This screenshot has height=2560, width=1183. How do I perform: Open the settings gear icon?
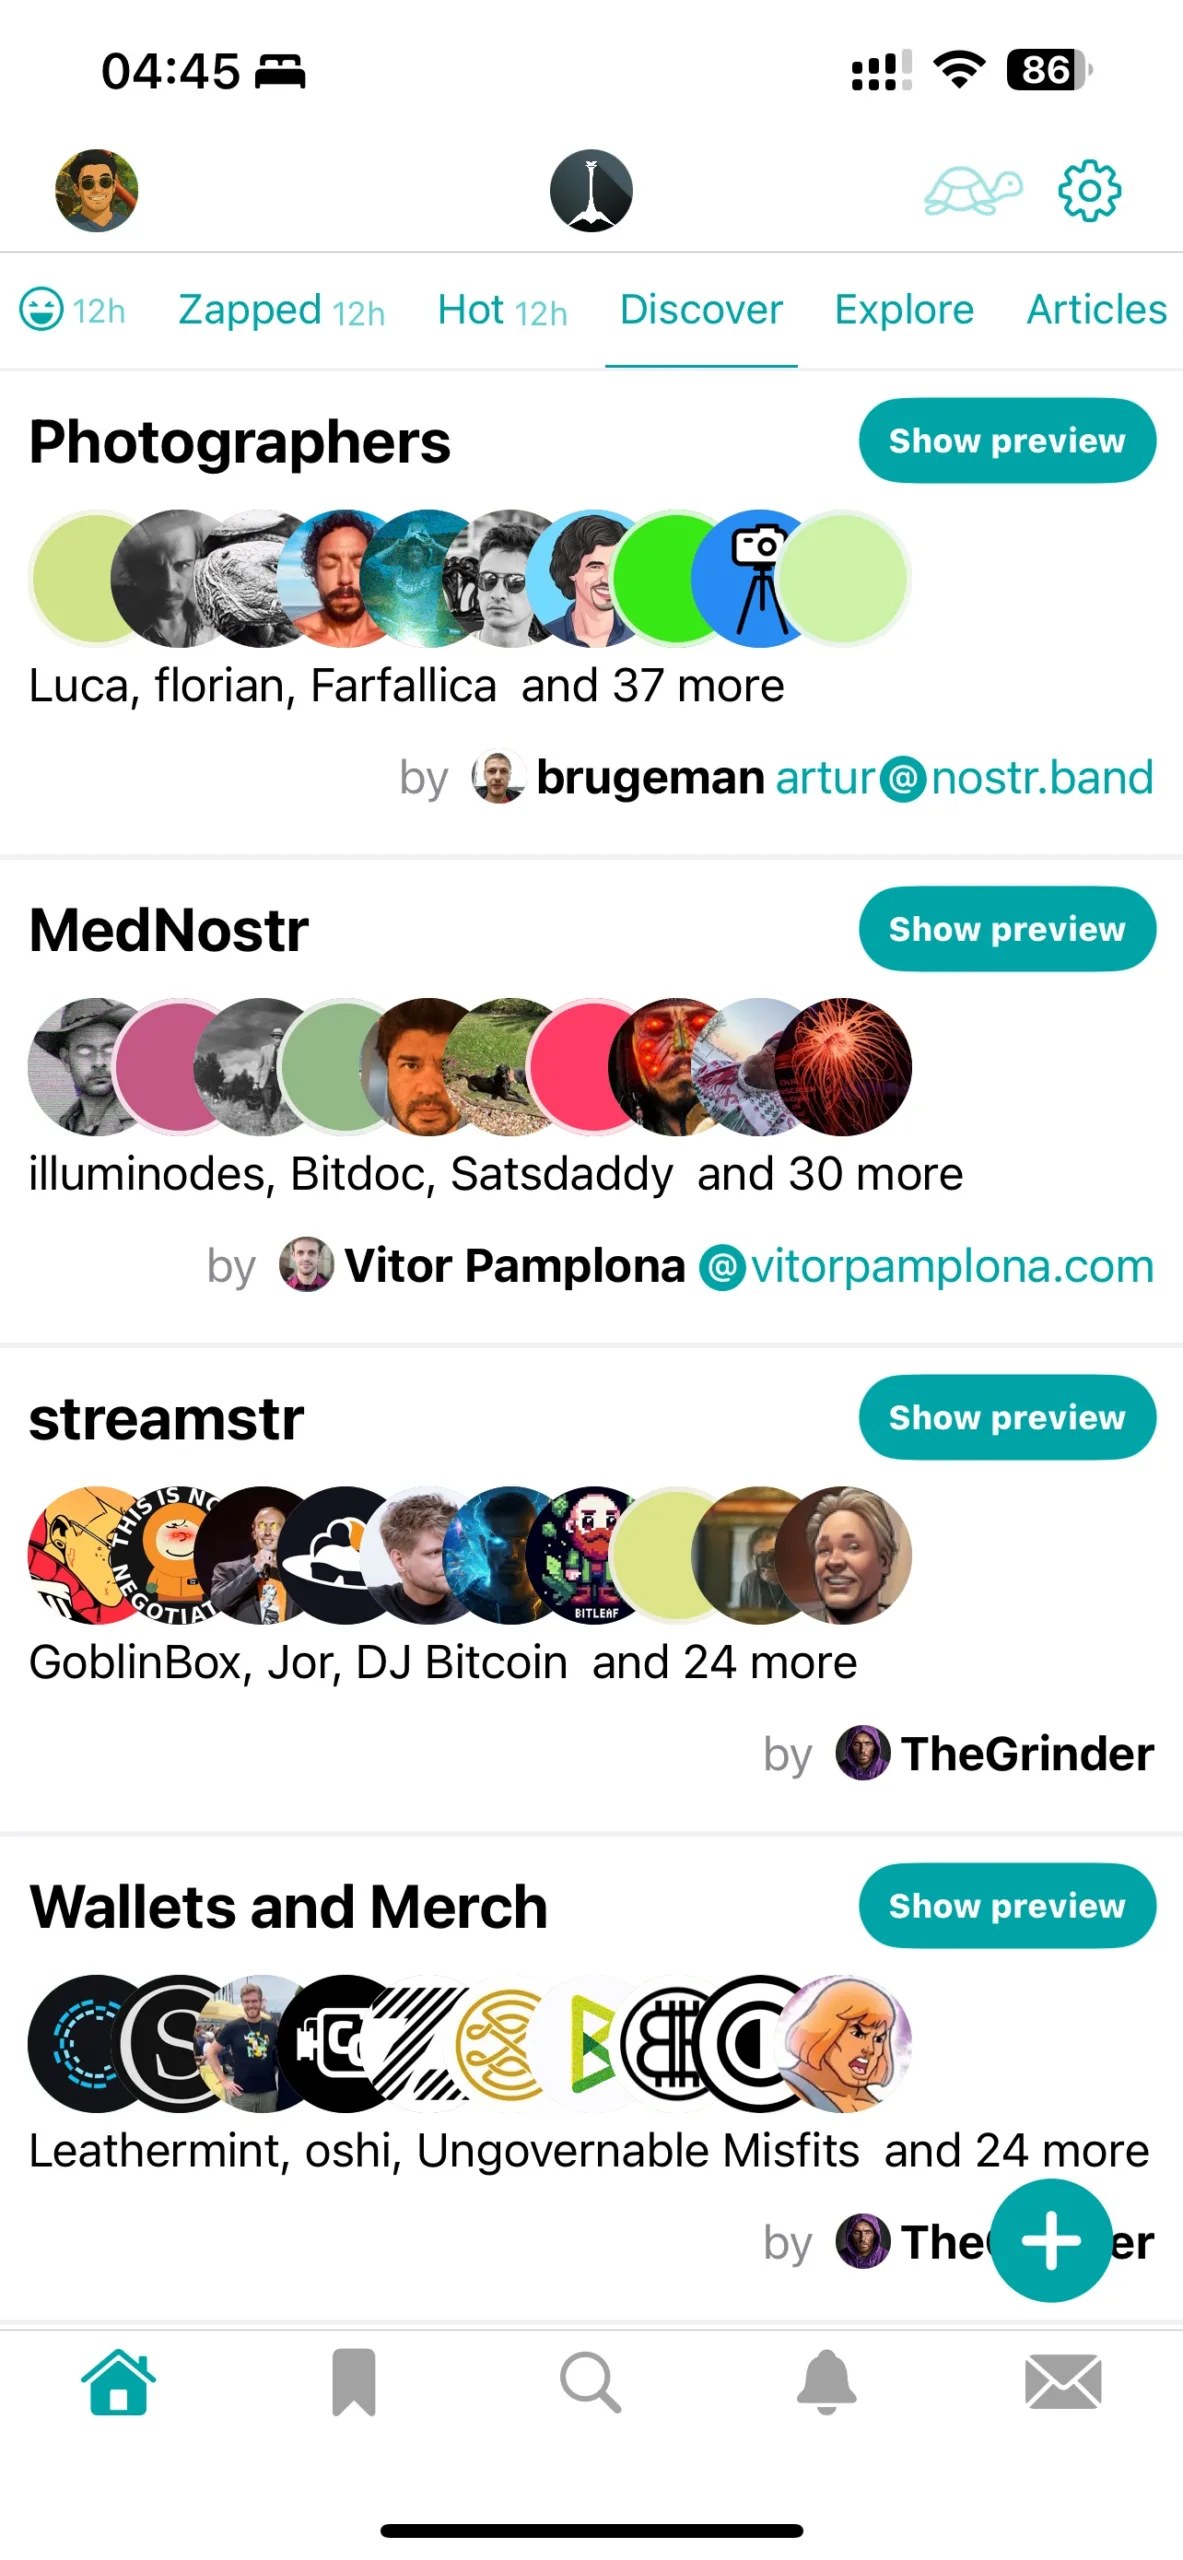[1089, 190]
